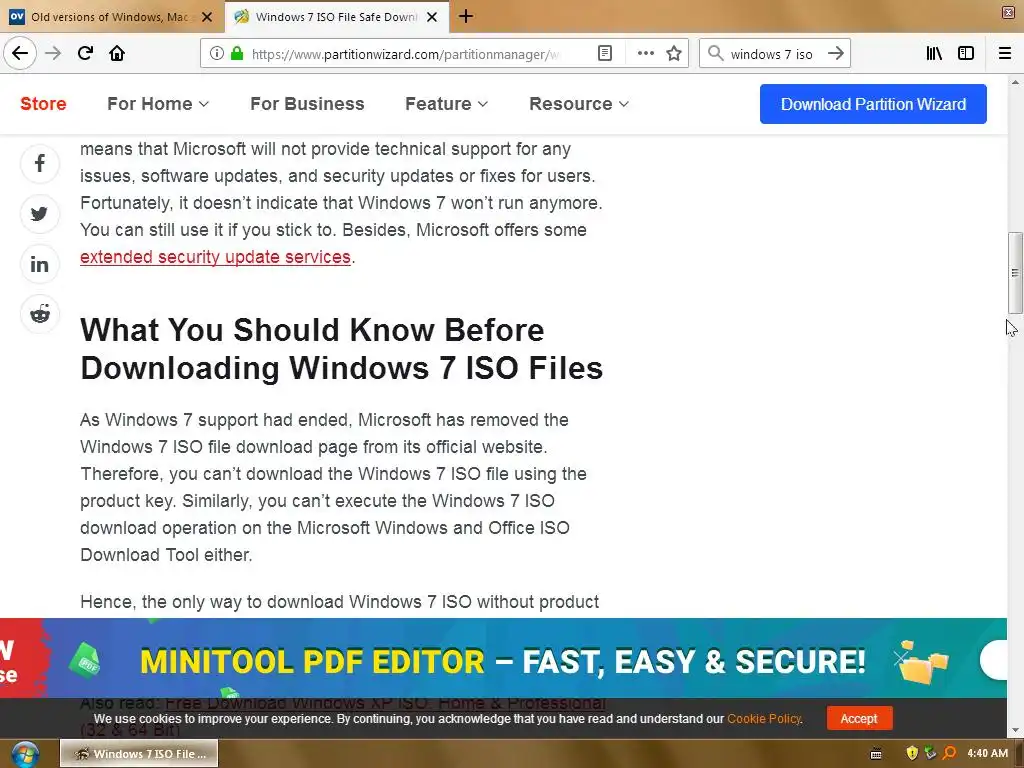Close the Windows 7 ISO File tab
1024x768 pixels.
432,17
